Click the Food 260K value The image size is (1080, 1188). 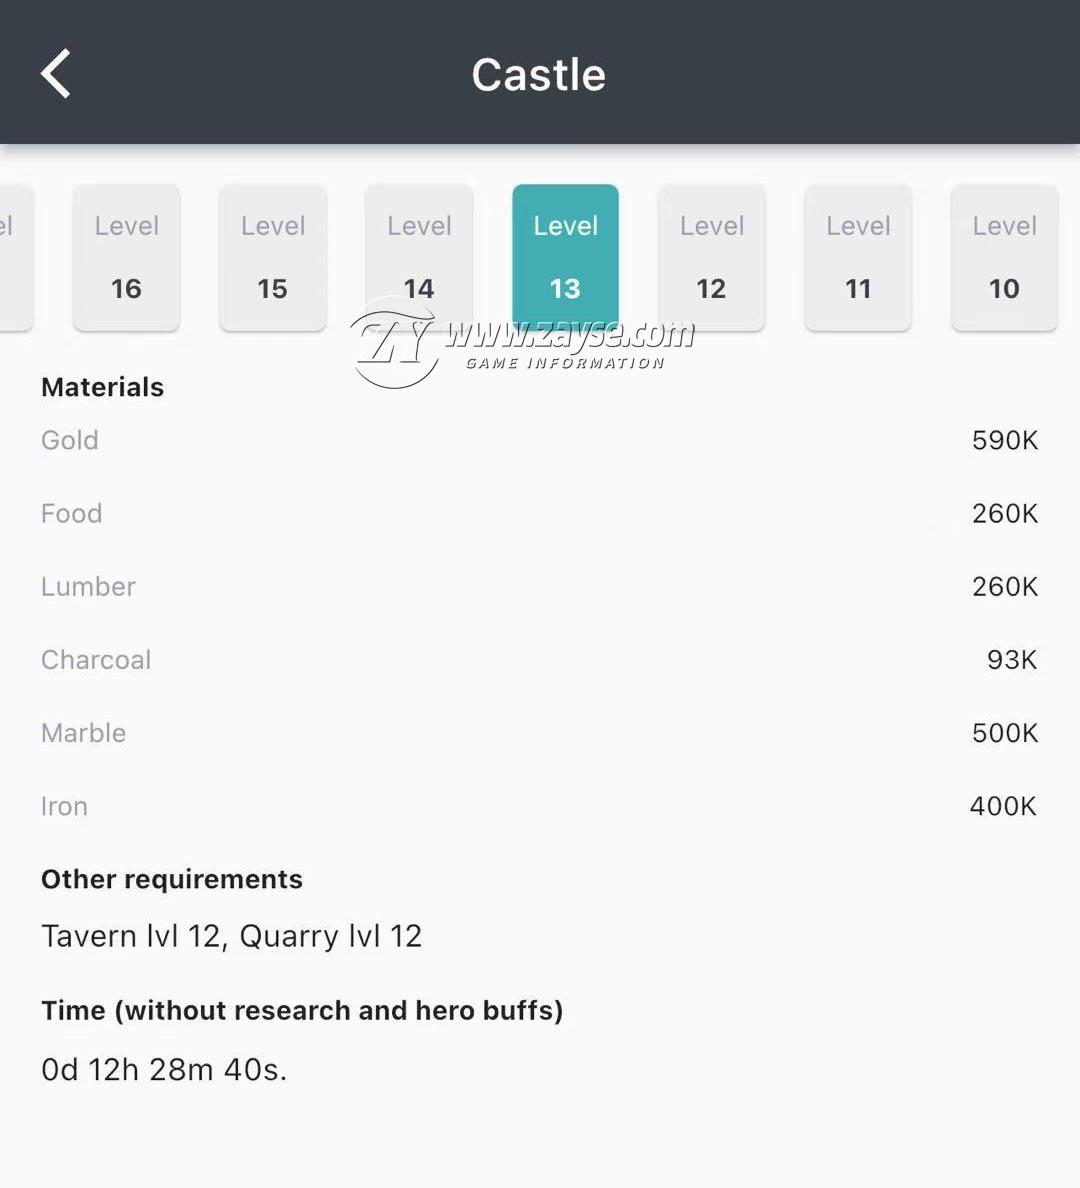coord(1005,514)
